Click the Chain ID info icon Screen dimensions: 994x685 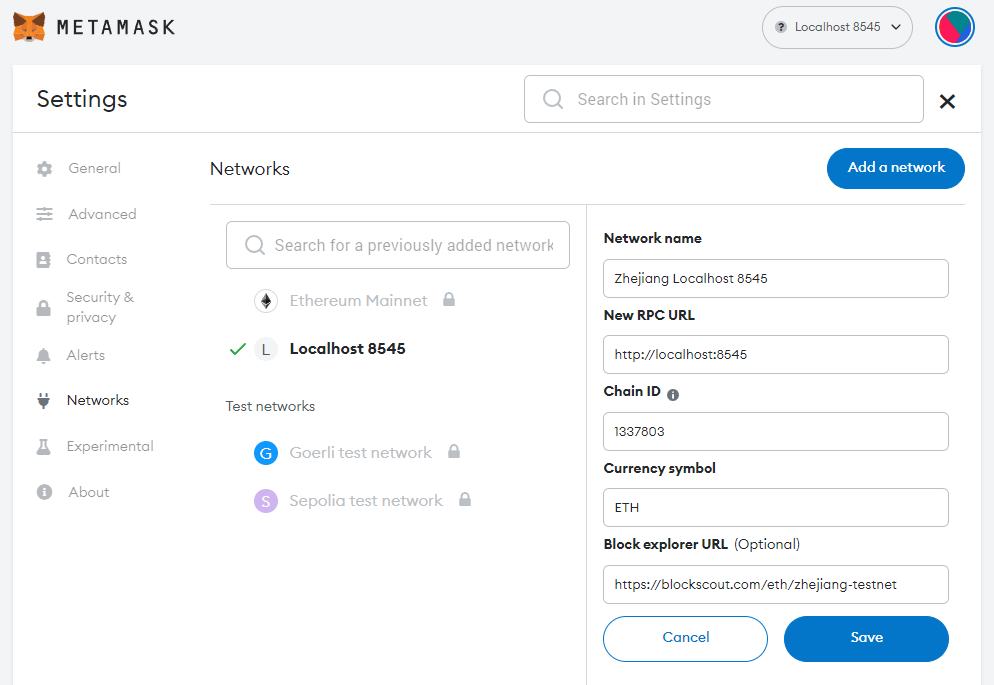673,394
